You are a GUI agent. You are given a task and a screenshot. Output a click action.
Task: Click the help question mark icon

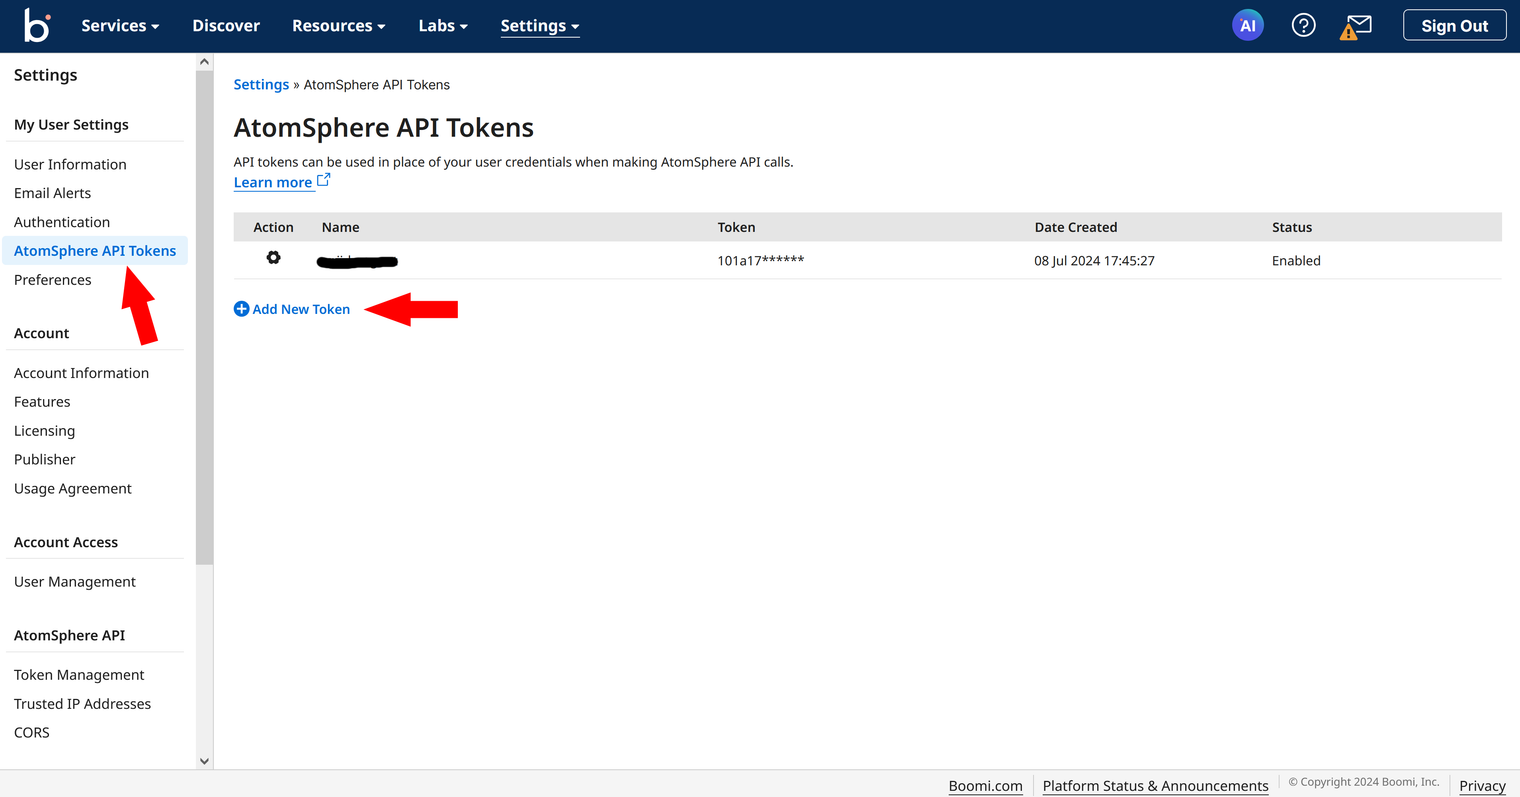pyautogui.click(x=1302, y=24)
